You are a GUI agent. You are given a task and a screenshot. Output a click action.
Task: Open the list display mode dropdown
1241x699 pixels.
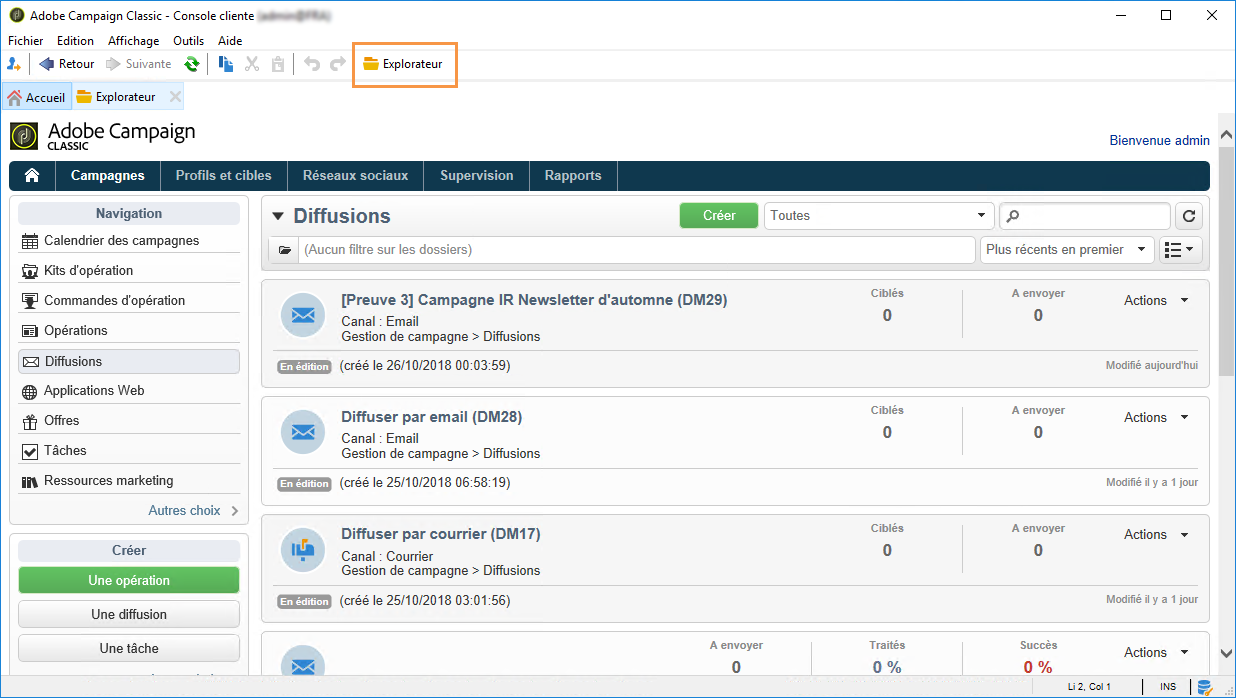[x=1181, y=250]
